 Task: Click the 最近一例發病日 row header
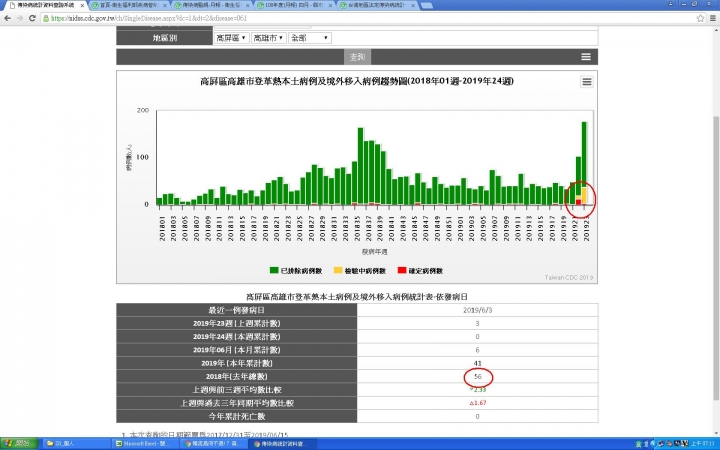(236, 310)
